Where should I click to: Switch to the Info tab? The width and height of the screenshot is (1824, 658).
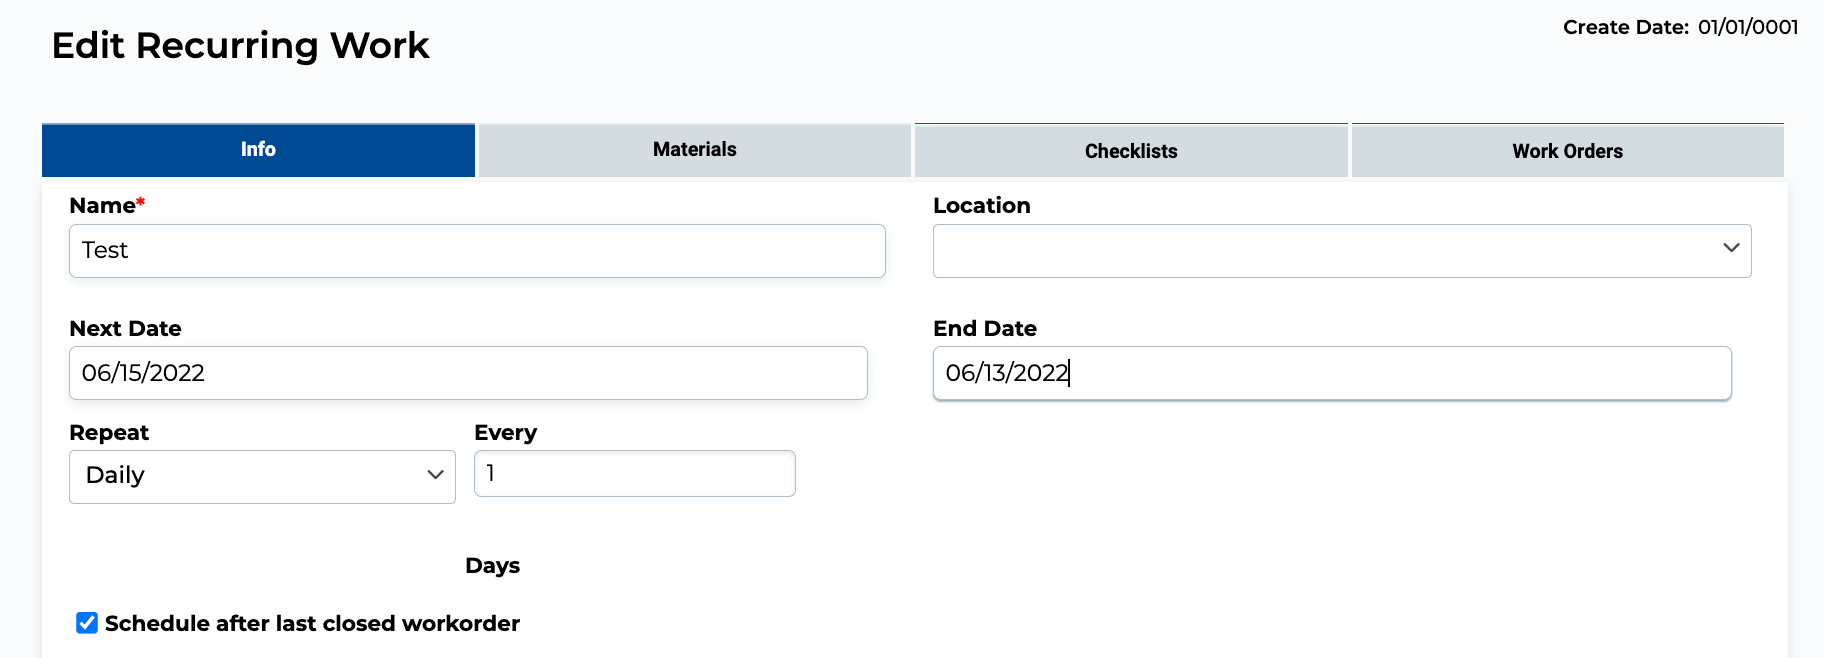coord(258,150)
